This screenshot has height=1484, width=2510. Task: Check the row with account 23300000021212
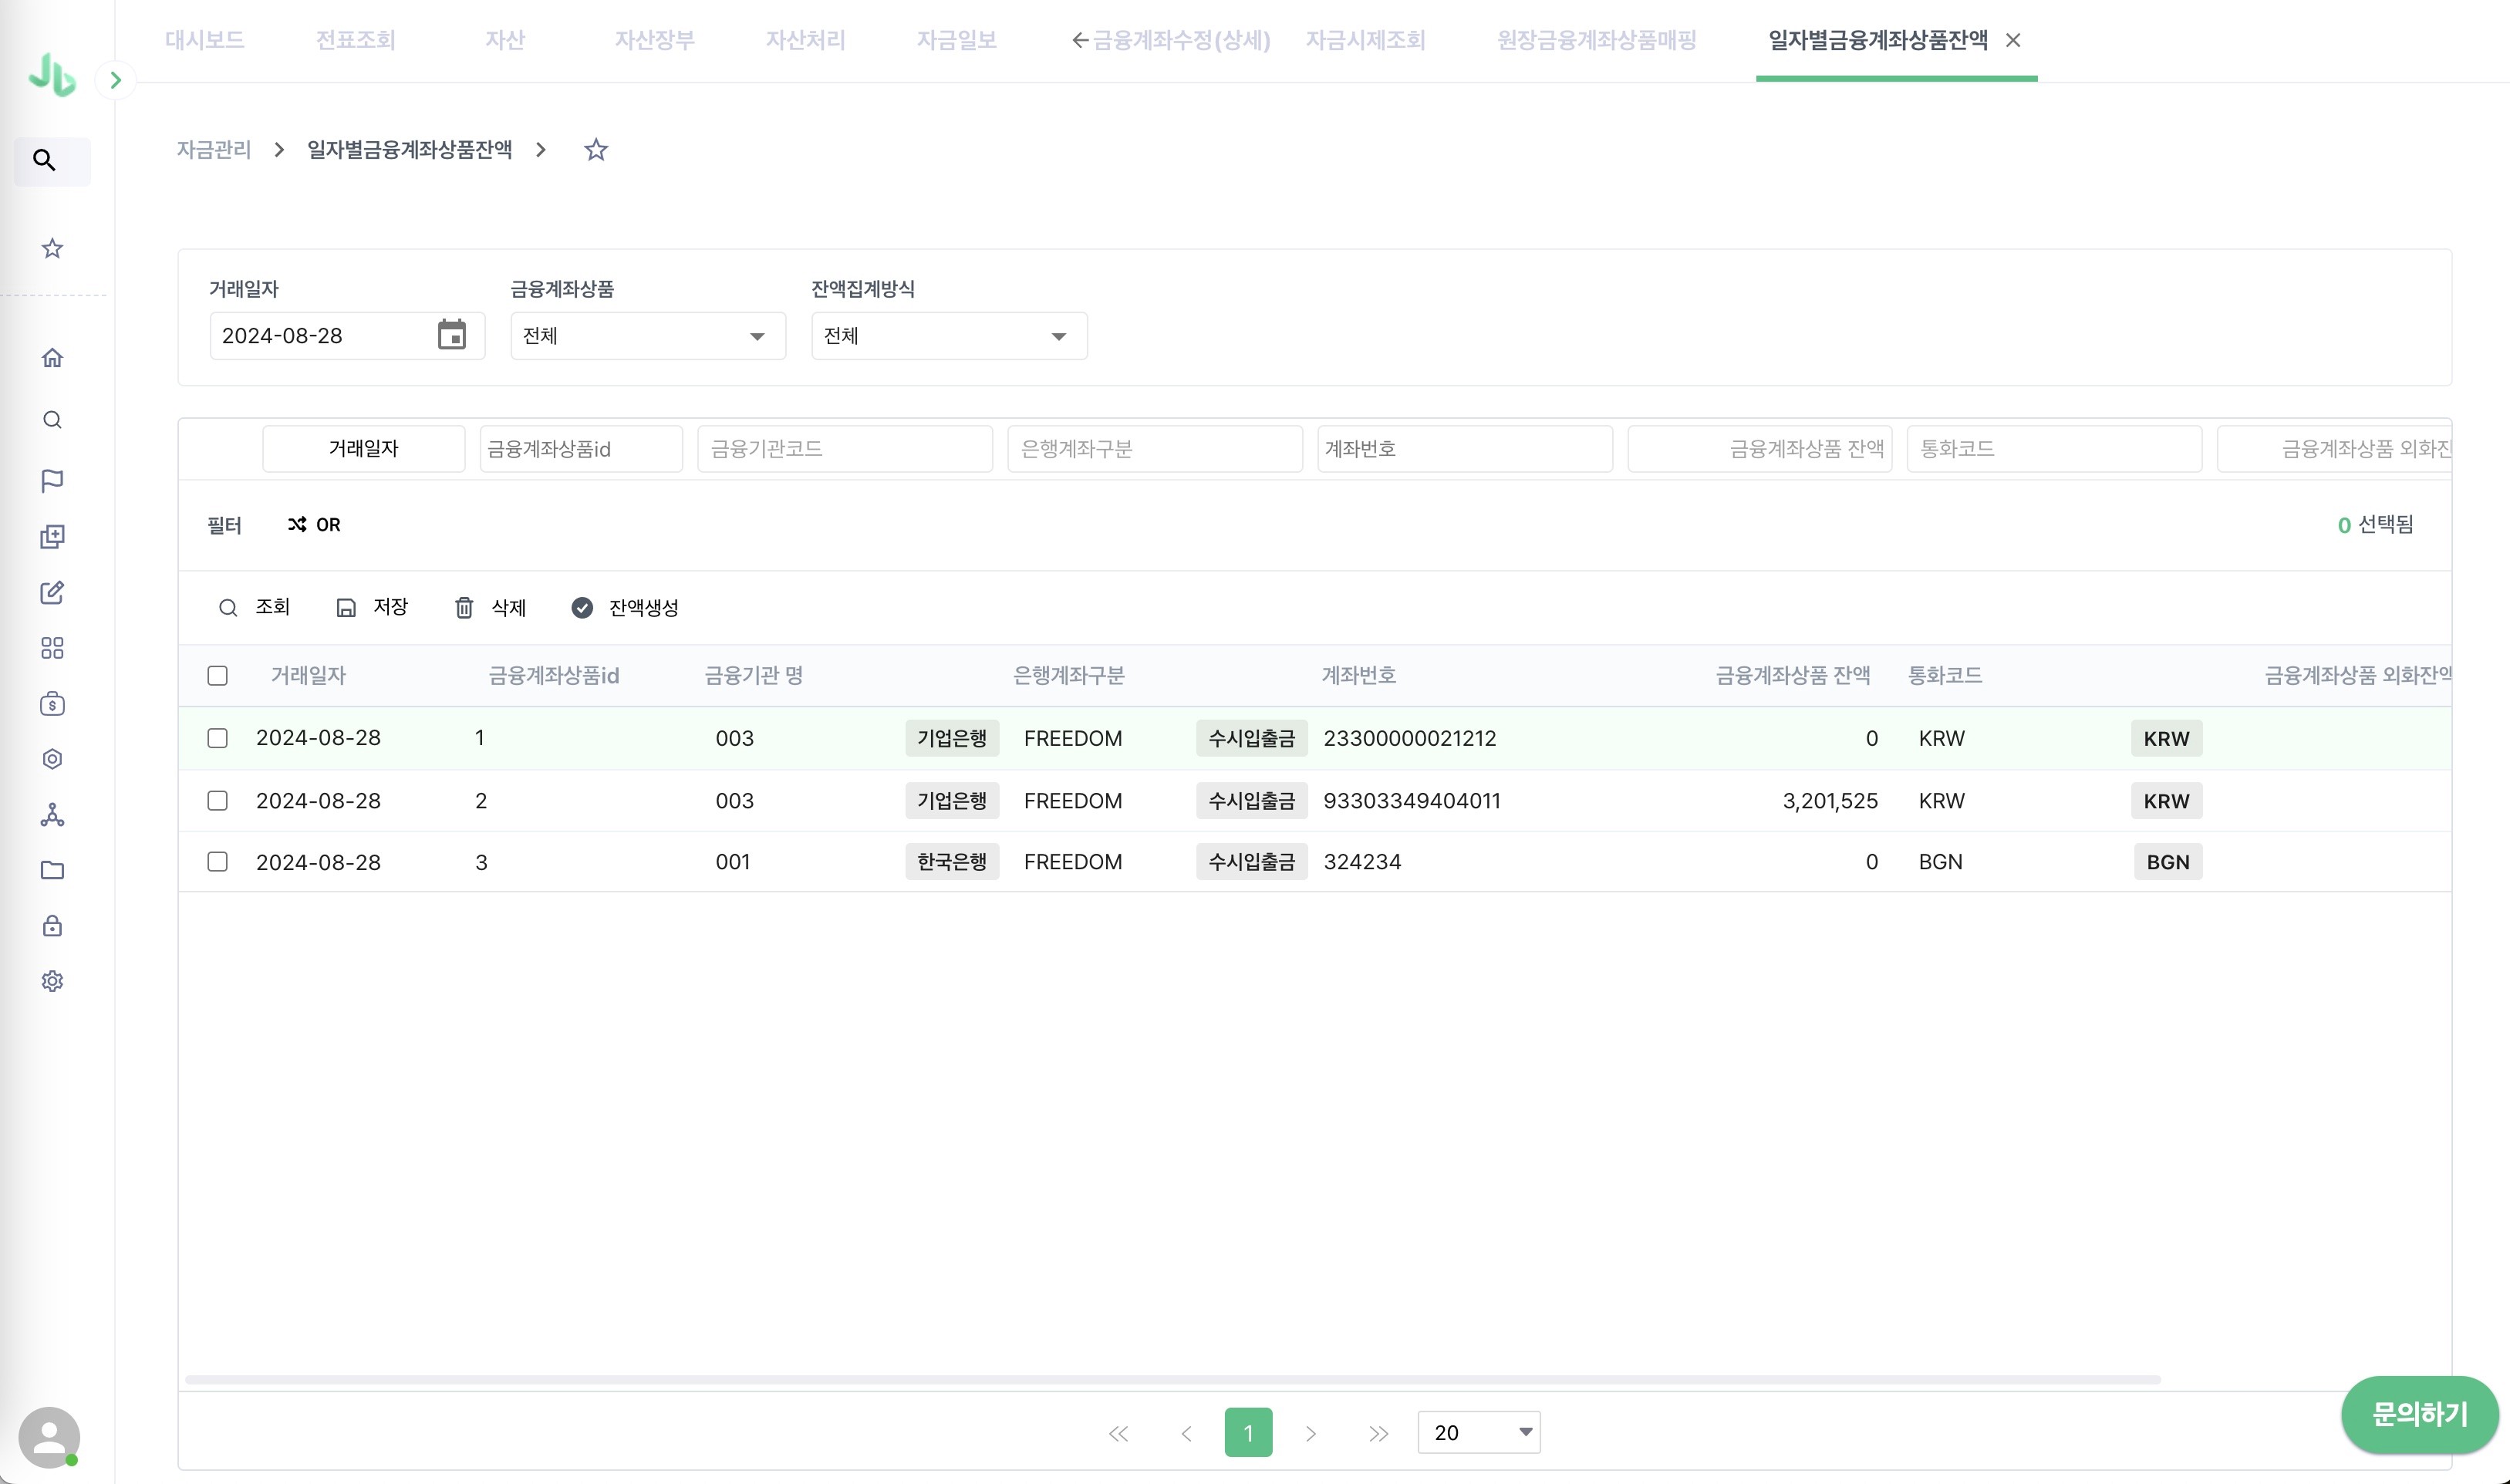click(x=217, y=738)
